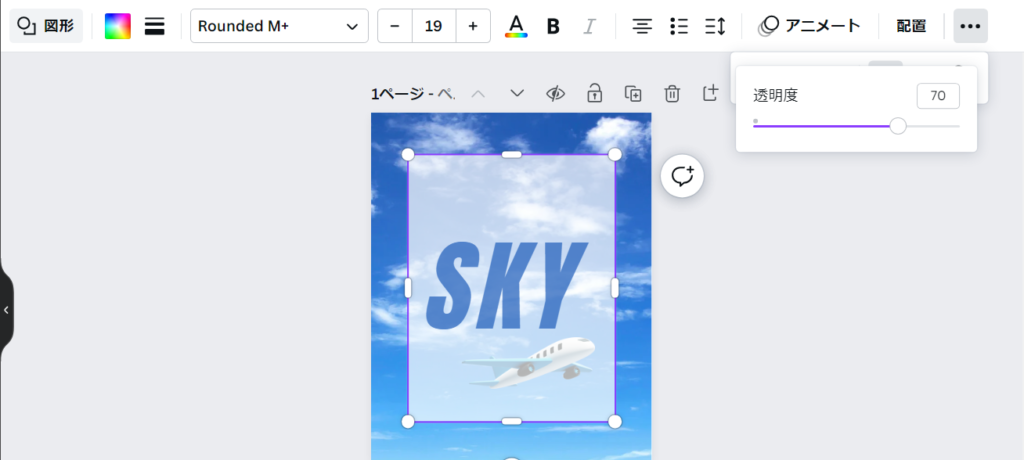Screen dimensions: 1024x460
Task: Toggle italic formatting
Action: click(x=589, y=26)
